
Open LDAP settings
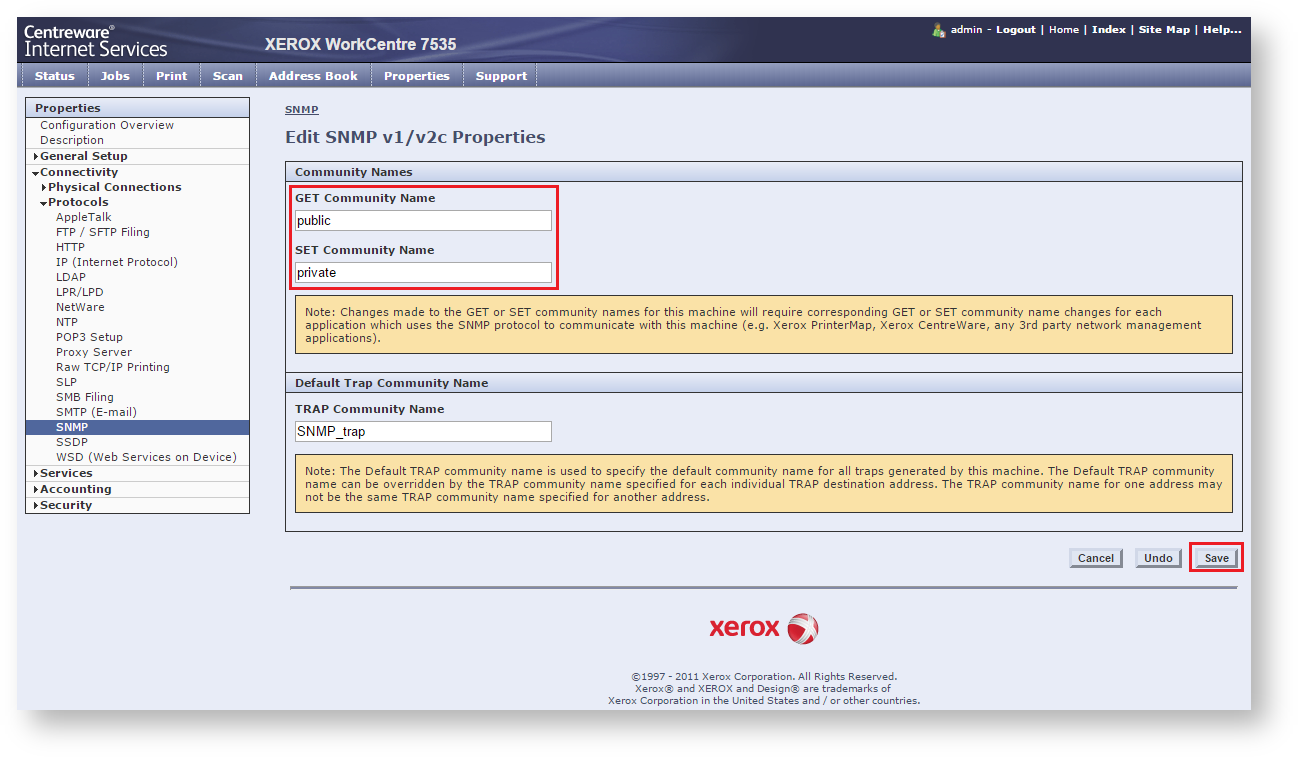point(71,277)
